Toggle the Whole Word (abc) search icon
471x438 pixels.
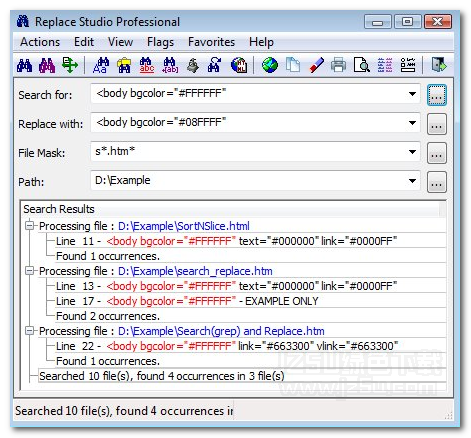pos(147,65)
